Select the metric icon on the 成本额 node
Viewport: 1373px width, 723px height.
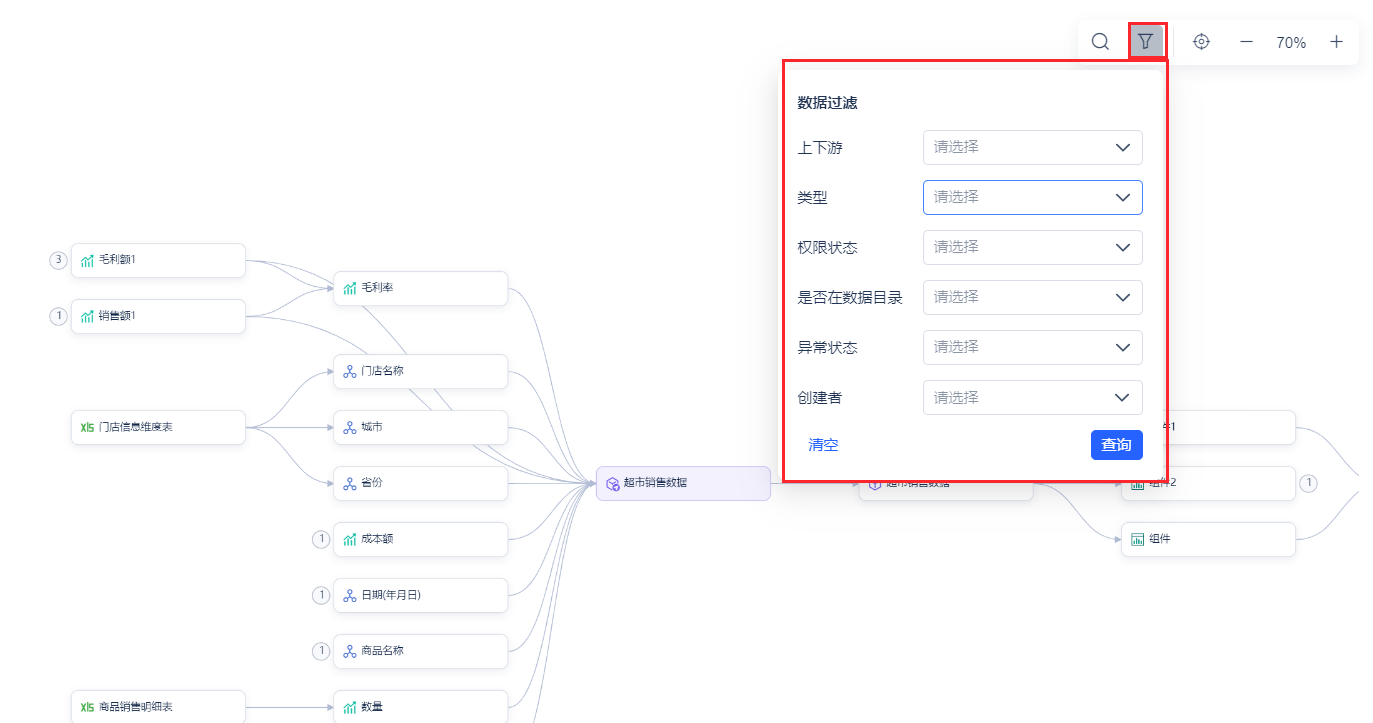350,539
